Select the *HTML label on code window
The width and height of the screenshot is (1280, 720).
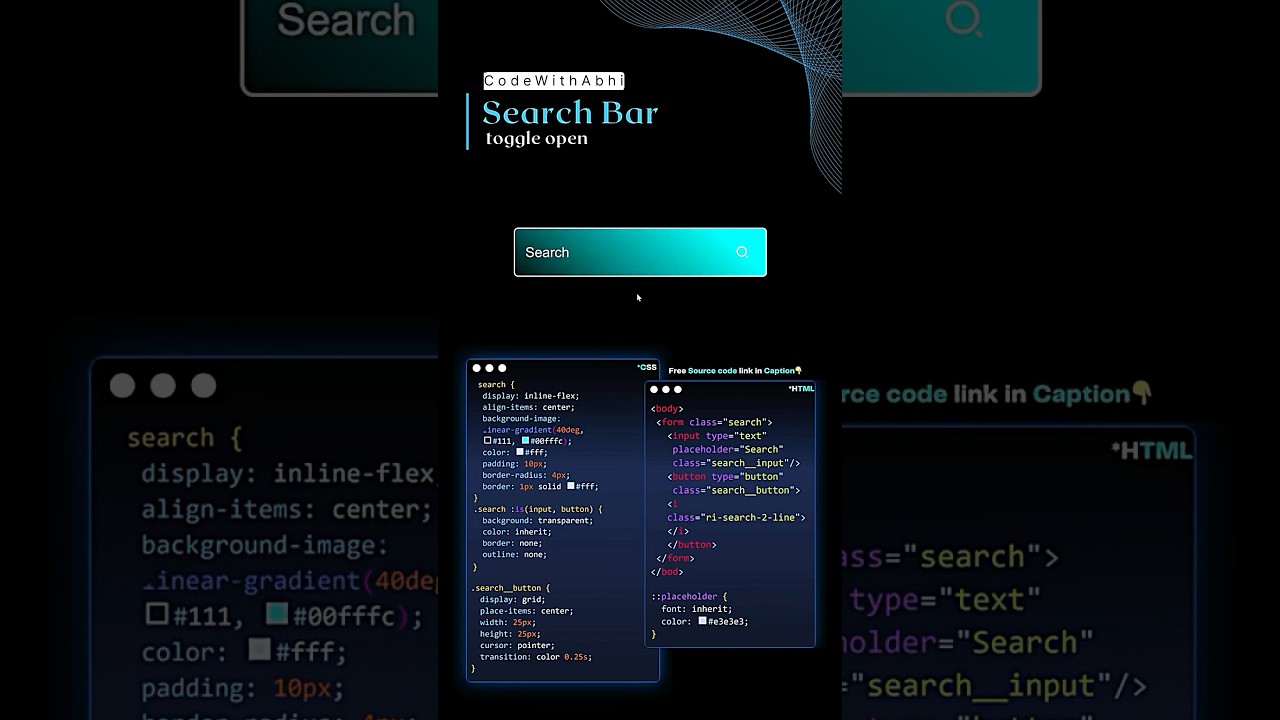pyautogui.click(x=801, y=389)
